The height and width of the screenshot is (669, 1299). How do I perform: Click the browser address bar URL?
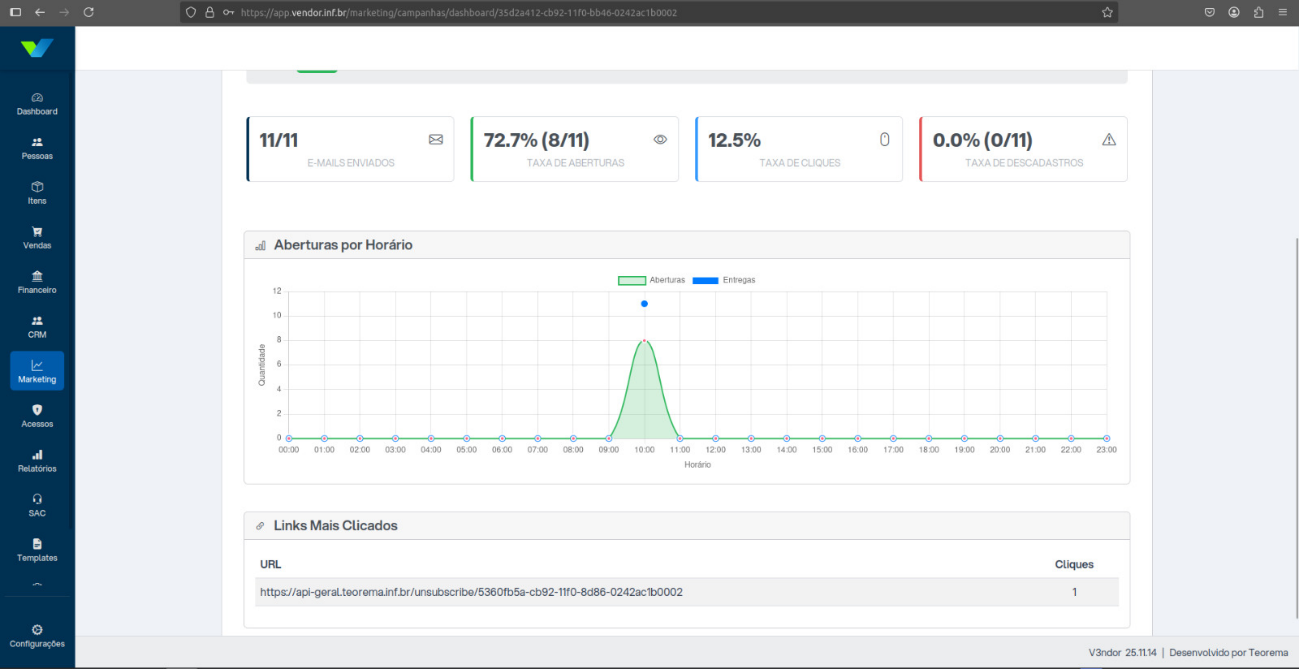click(x=458, y=12)
